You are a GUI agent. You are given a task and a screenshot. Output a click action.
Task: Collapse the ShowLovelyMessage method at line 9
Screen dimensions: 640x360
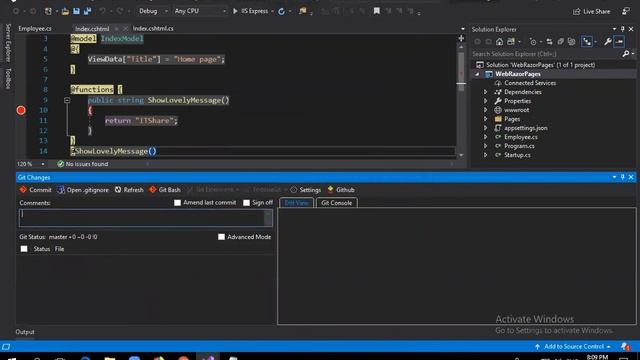coord(67,100)
